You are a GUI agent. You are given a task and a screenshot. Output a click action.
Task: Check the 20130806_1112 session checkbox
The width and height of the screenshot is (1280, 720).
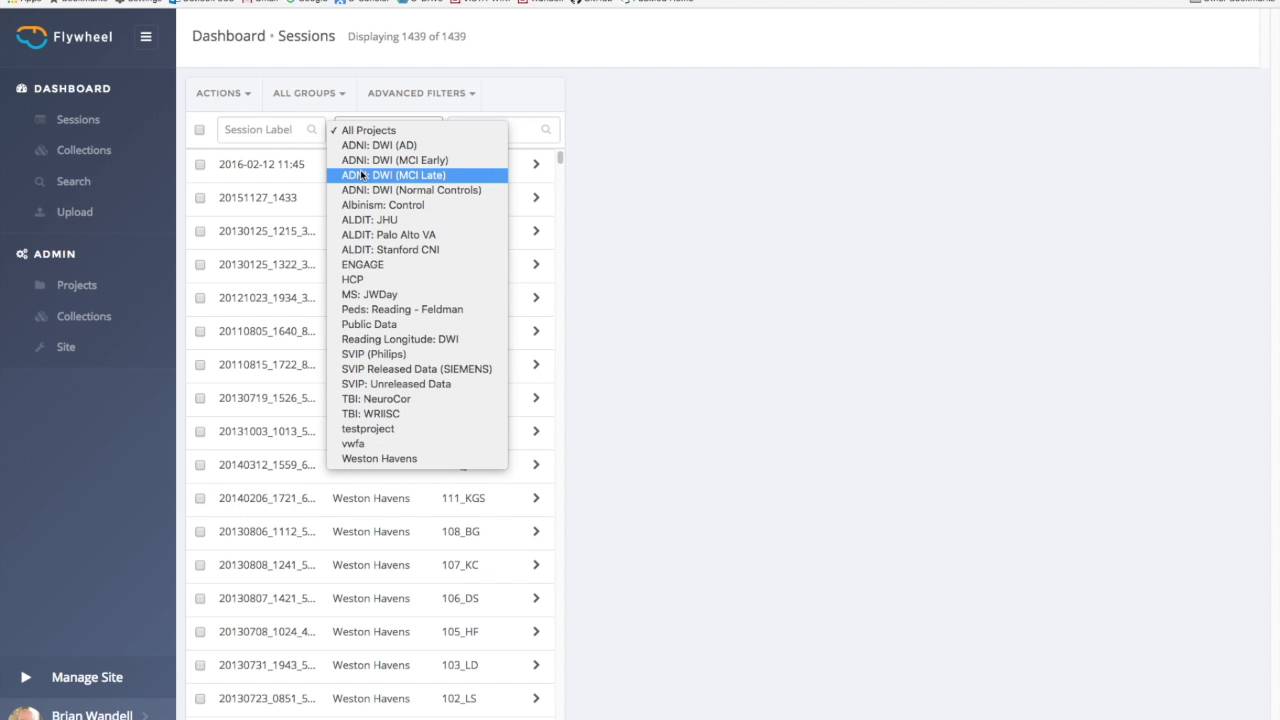[x=200, y=532]
